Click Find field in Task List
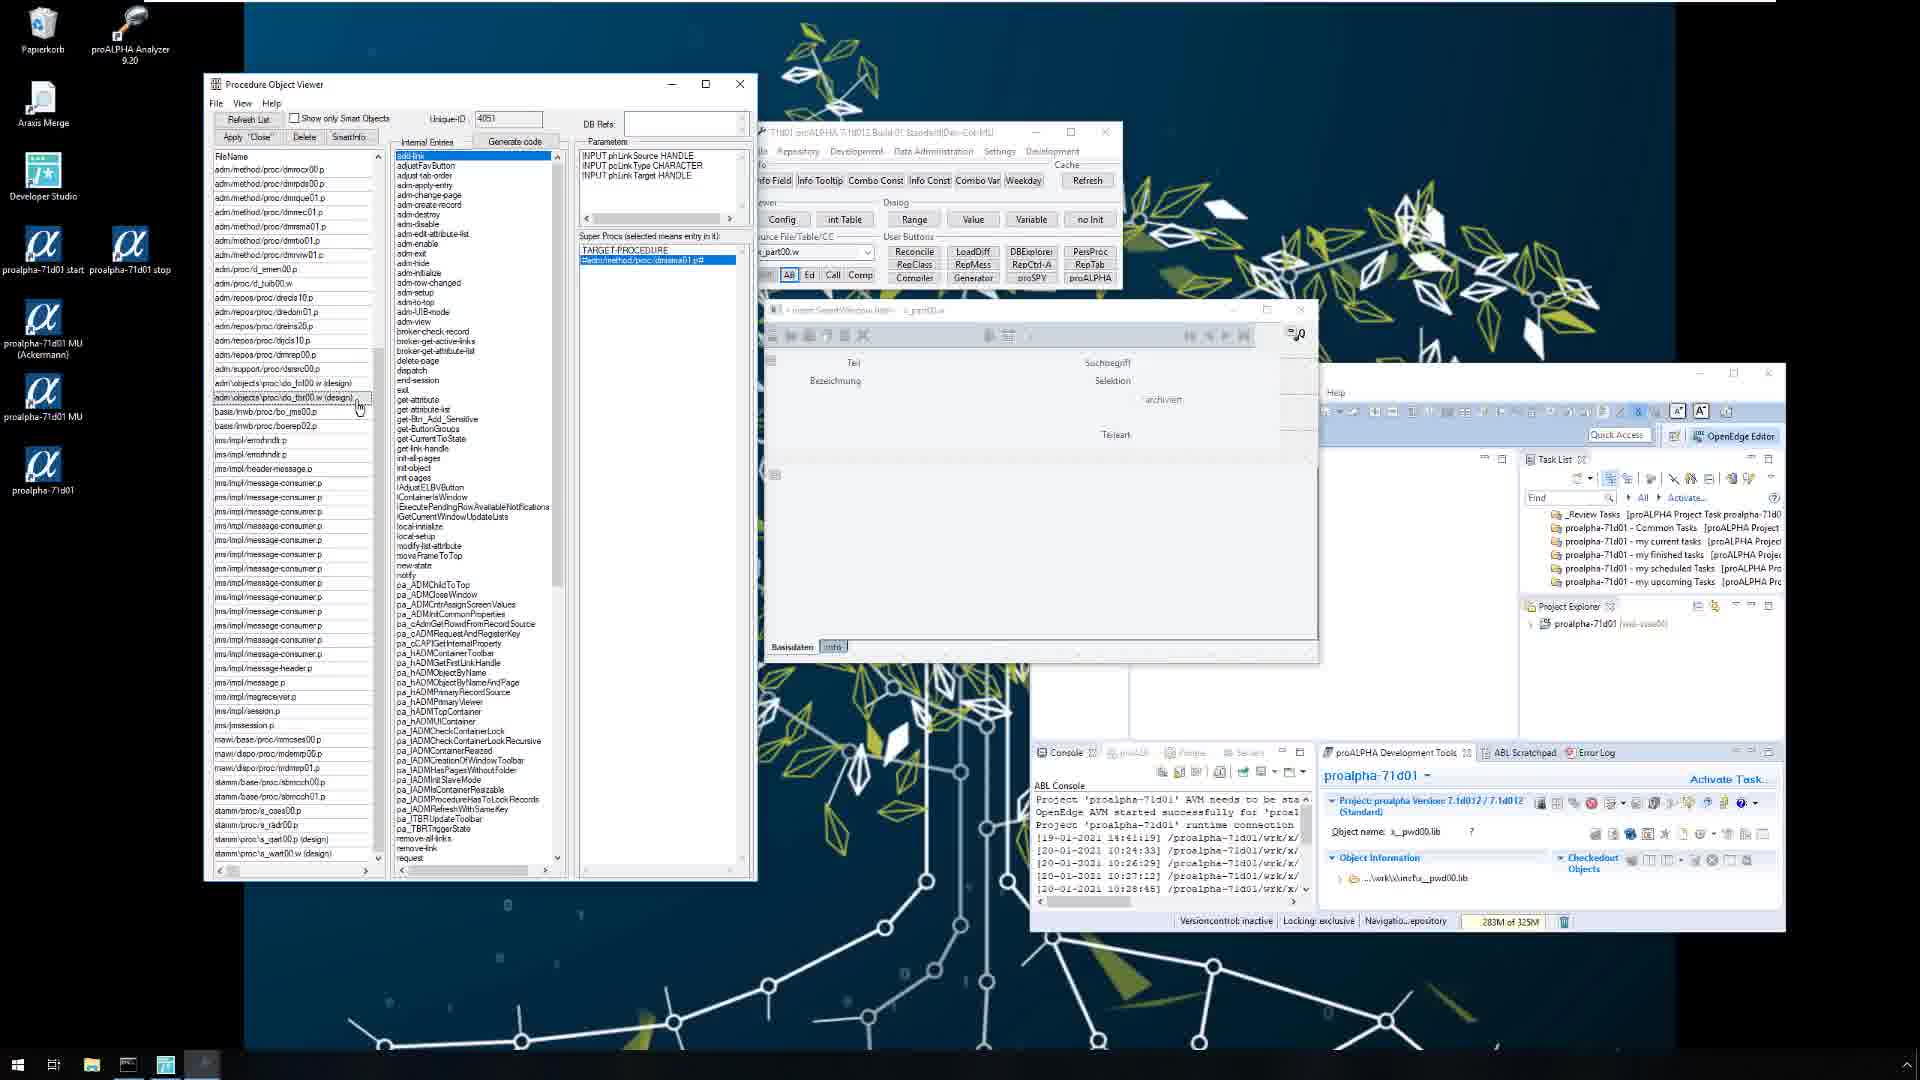 (1569, 498)
